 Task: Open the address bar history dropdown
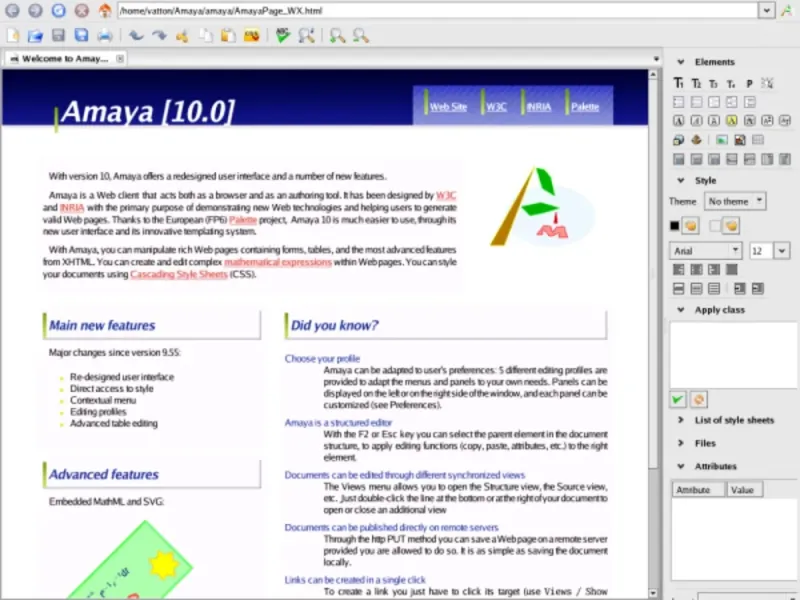766,10
